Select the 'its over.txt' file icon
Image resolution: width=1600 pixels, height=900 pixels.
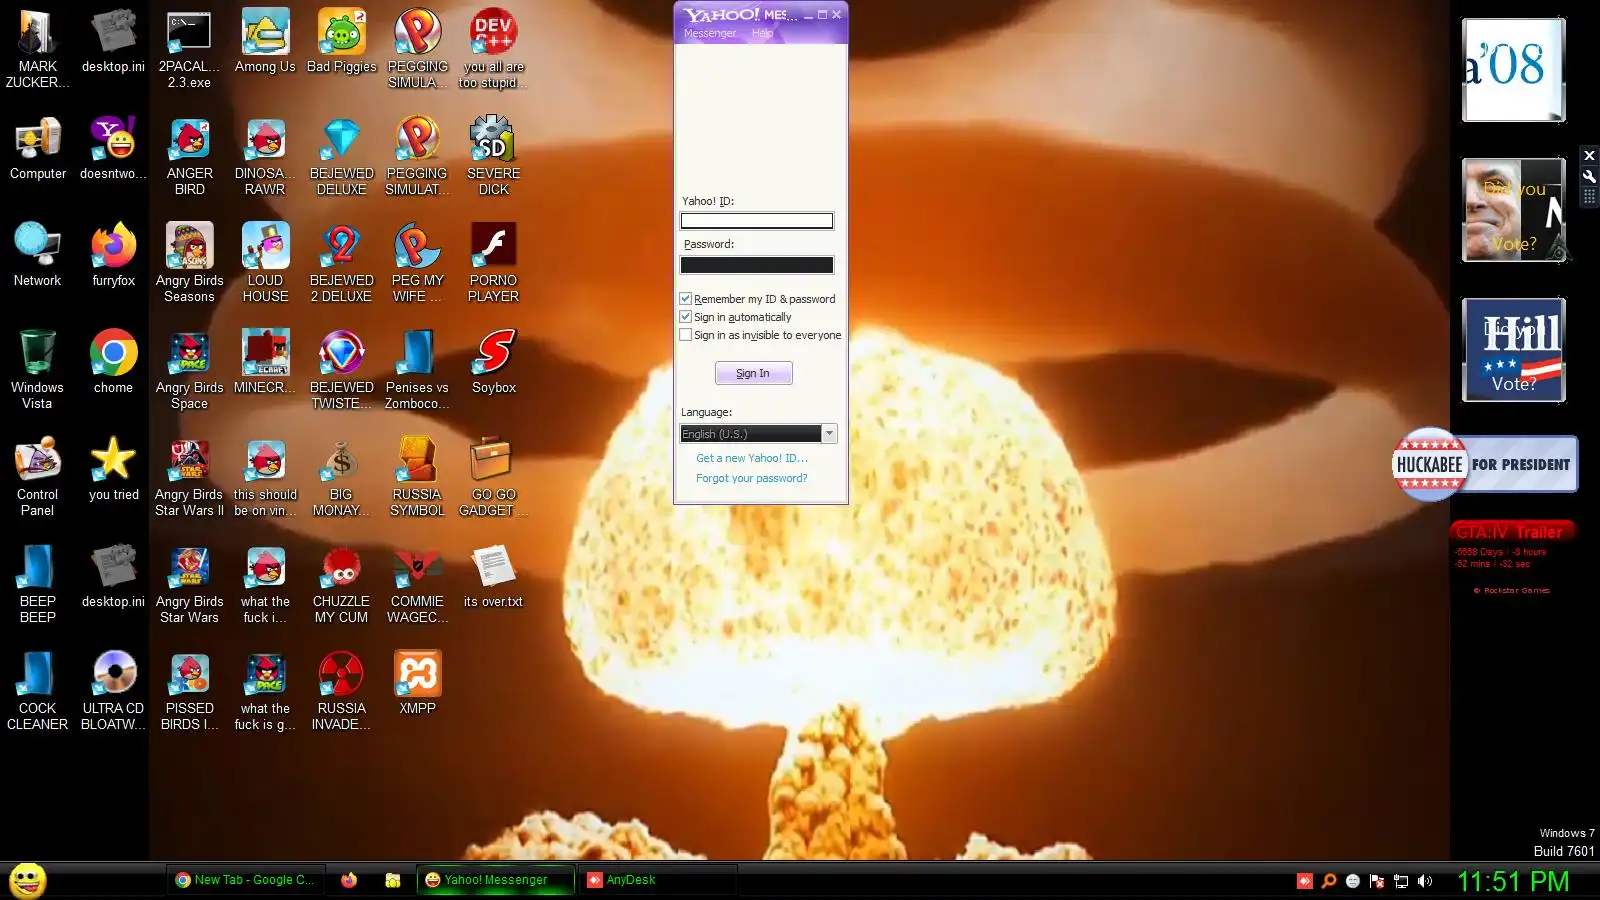pyautogui.click(x=493, y=577)
